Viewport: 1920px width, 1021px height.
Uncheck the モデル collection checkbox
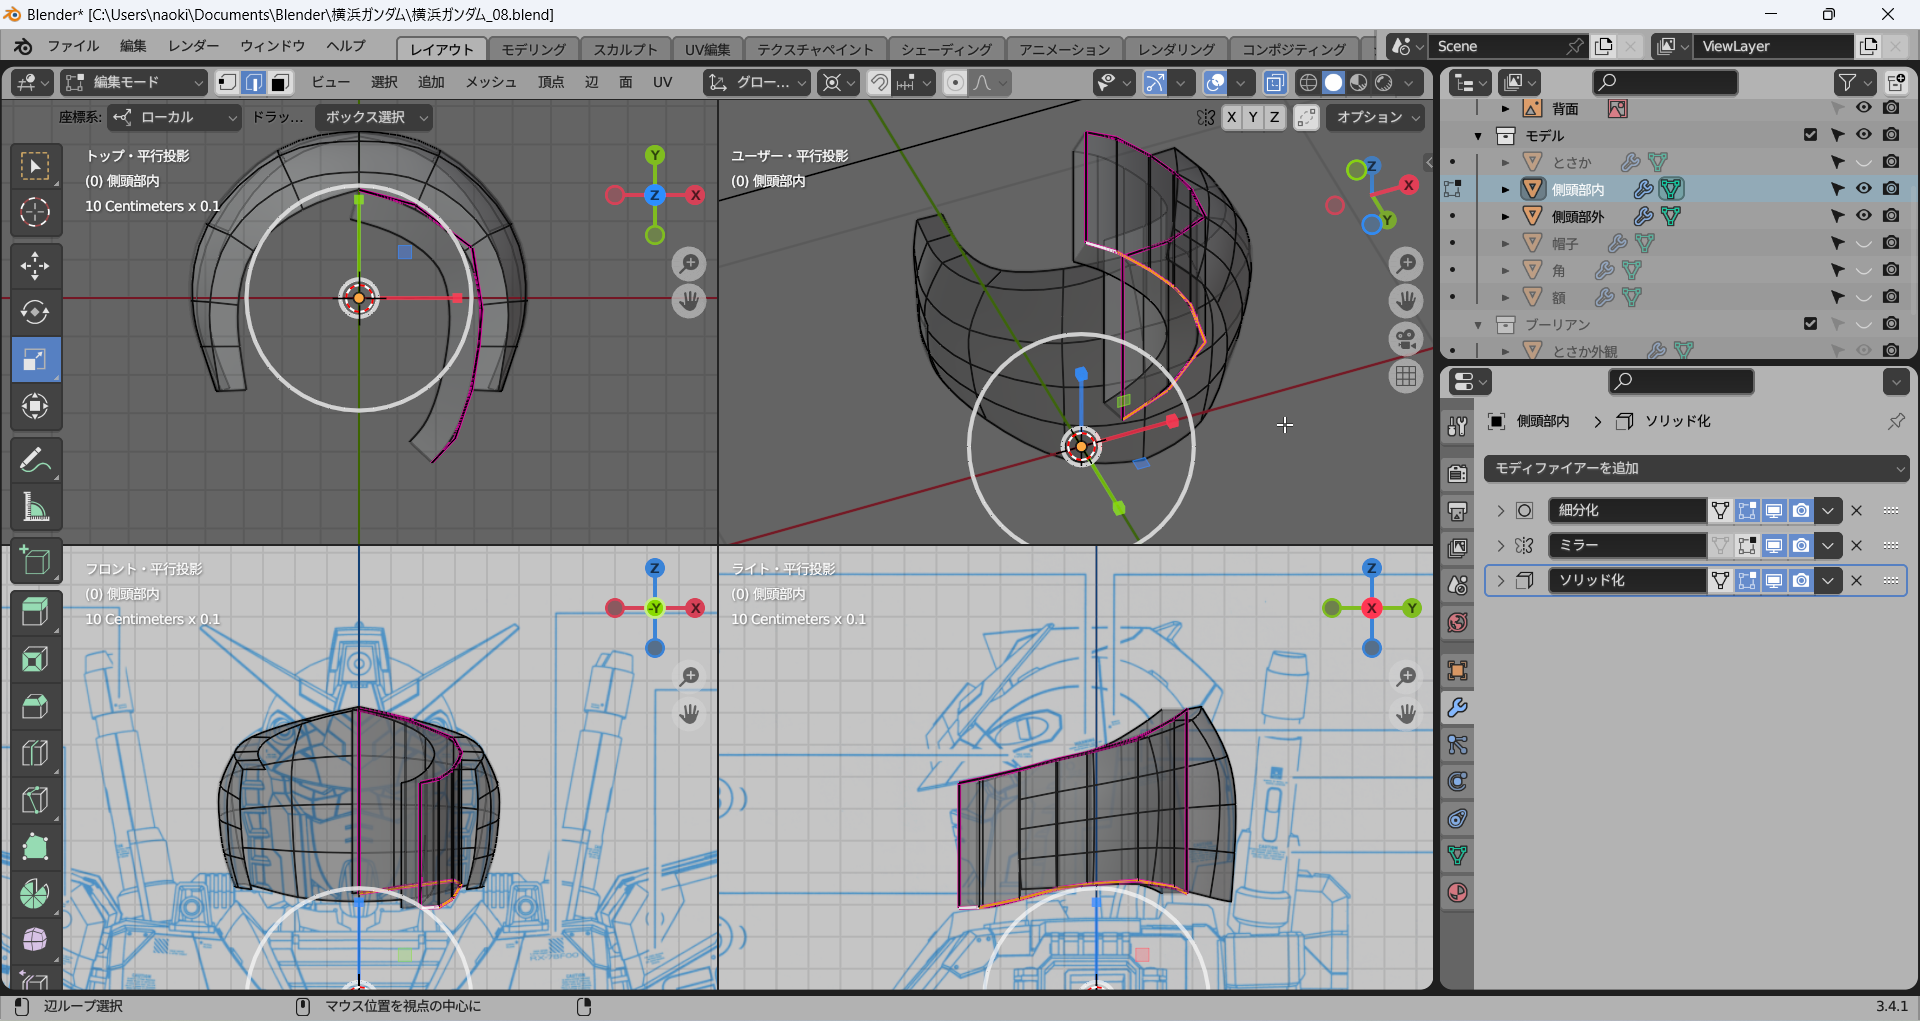[1810, 135]
